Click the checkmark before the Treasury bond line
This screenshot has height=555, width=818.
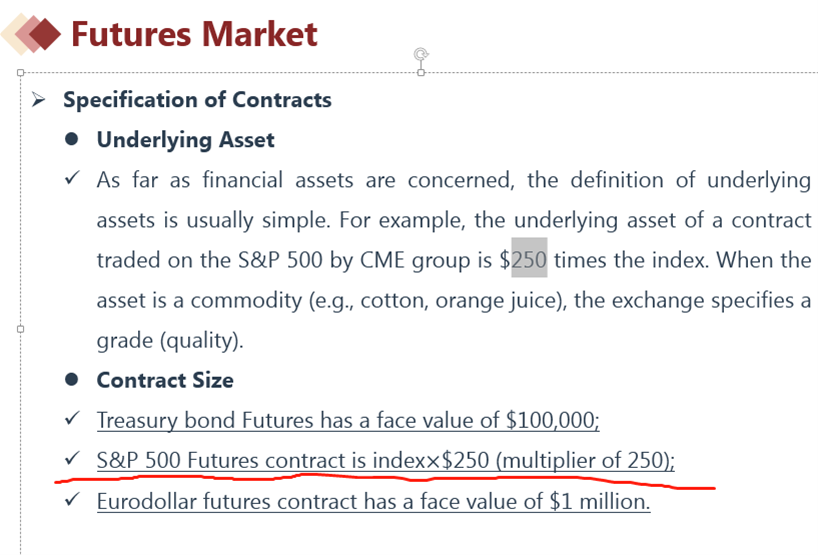72,418
